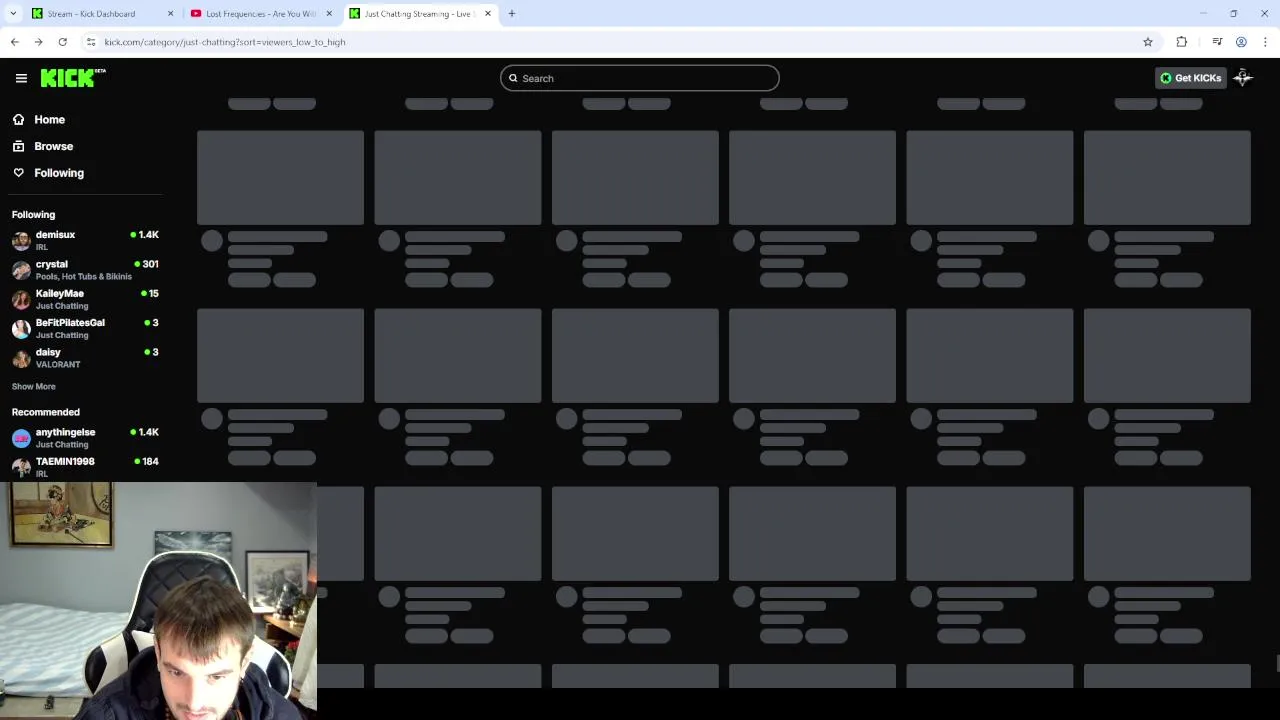Open the user profile avatar menu

tap(1243, 78)
